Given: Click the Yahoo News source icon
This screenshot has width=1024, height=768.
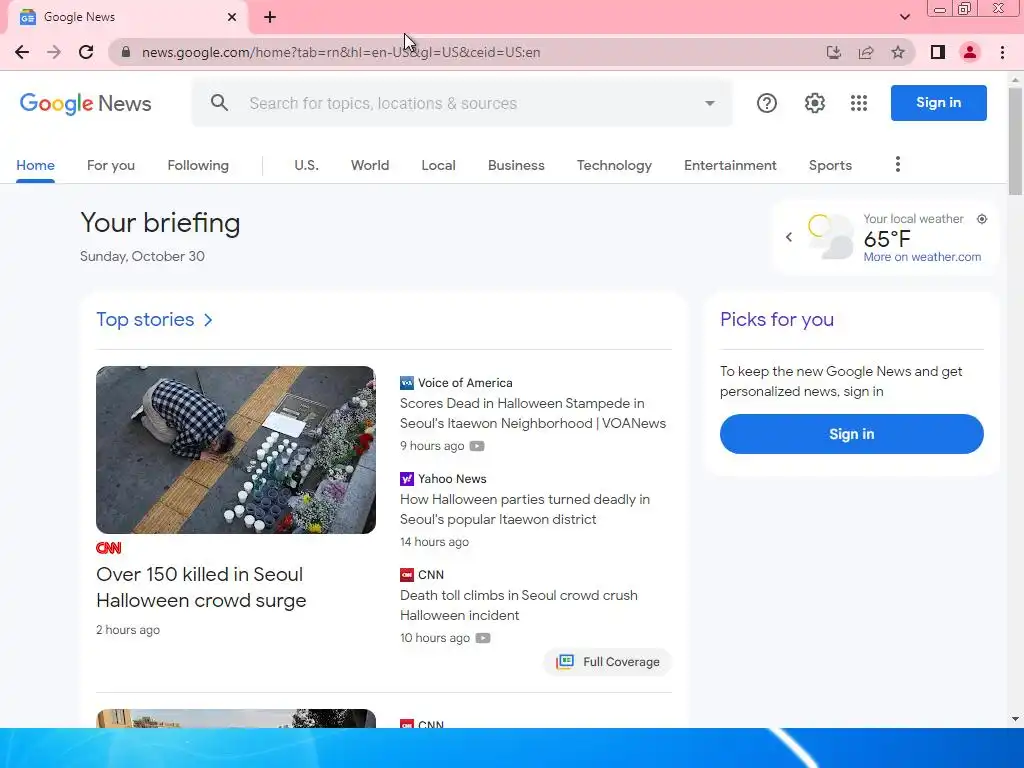Looking at the screenshot, I should point(407,479).
